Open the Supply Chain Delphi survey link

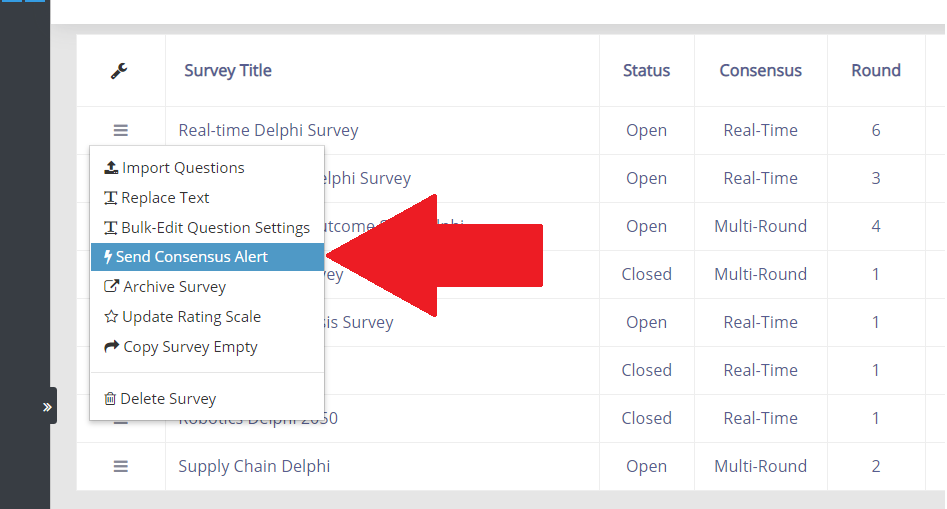tap(254, 466)
